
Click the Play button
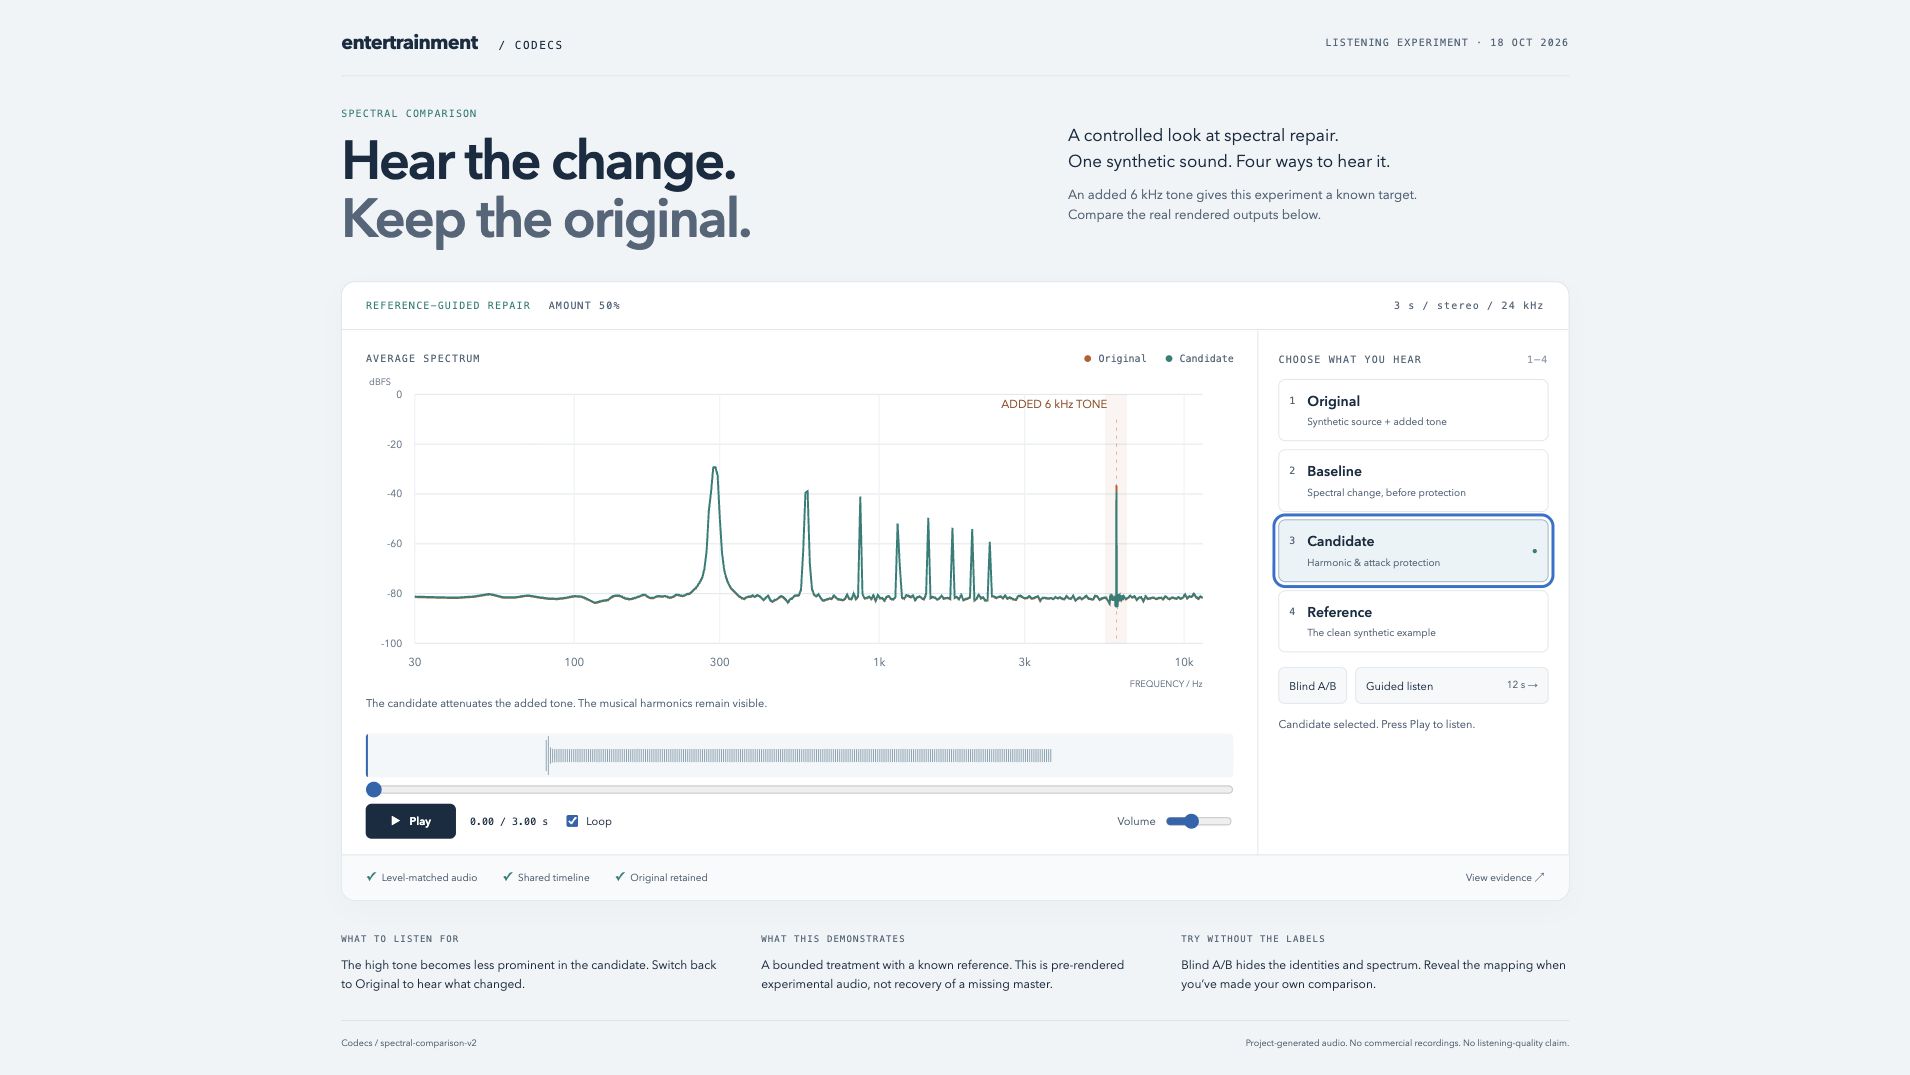tap(410, 821)
